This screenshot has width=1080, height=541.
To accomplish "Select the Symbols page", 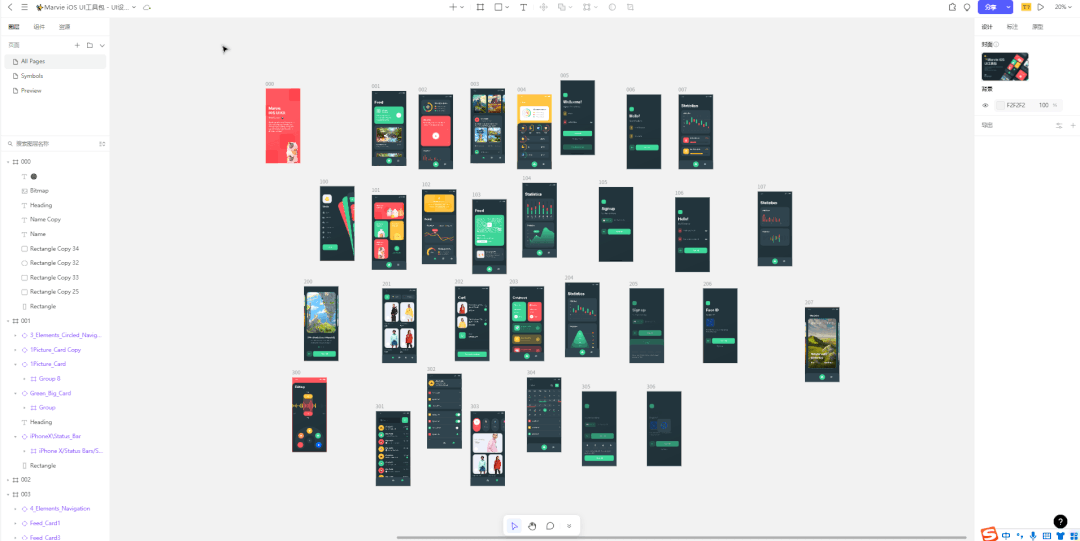I will 55,76.
